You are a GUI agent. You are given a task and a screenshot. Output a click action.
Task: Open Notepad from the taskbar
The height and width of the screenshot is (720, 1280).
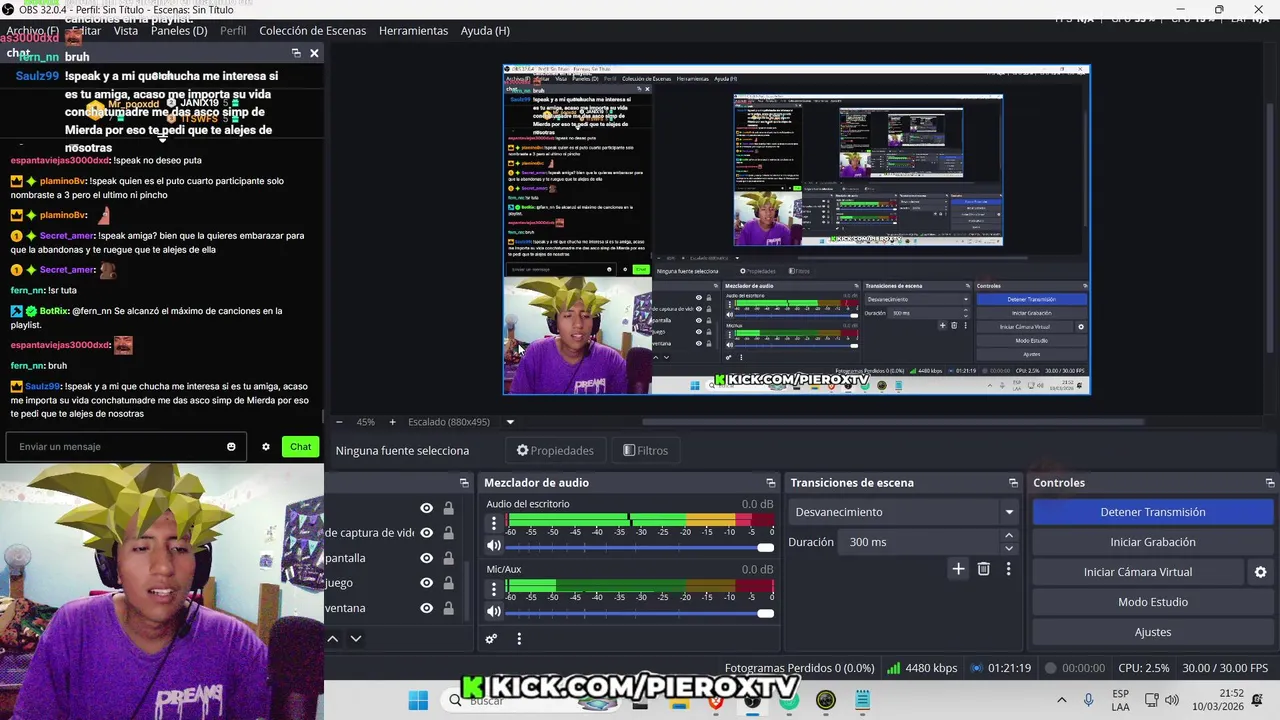pyautogui.click(x=863, y=701)
